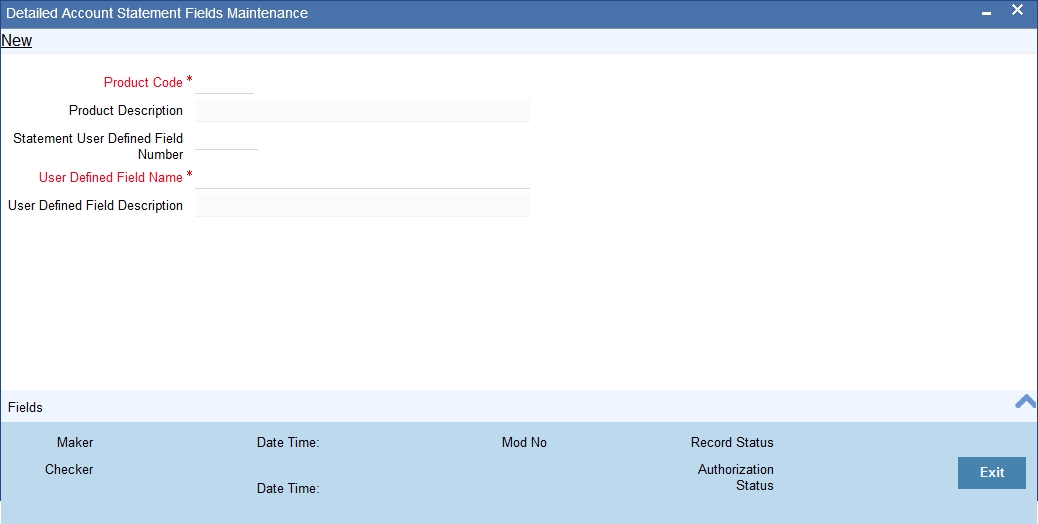Viewport: 1038px width, 524px height.
Task: Click the Exit button
Action: click(x=992, y=472)
